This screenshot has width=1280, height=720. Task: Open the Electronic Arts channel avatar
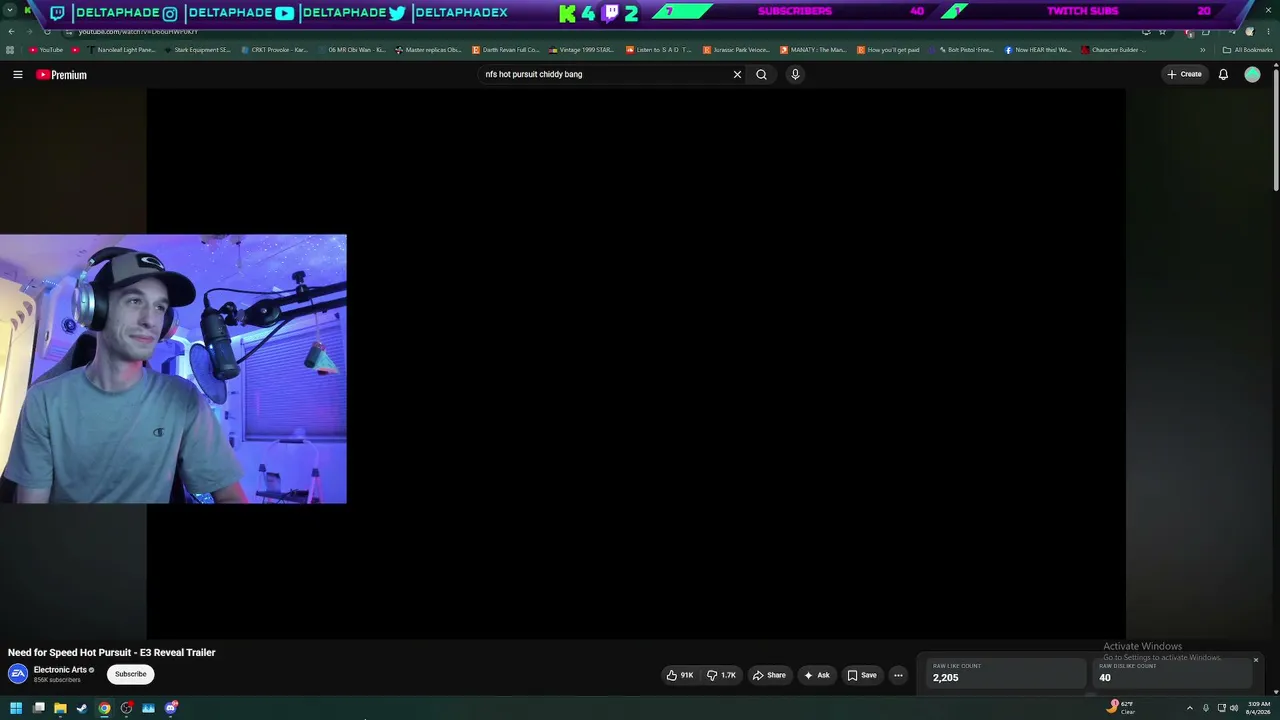click(x=18, y=674)
